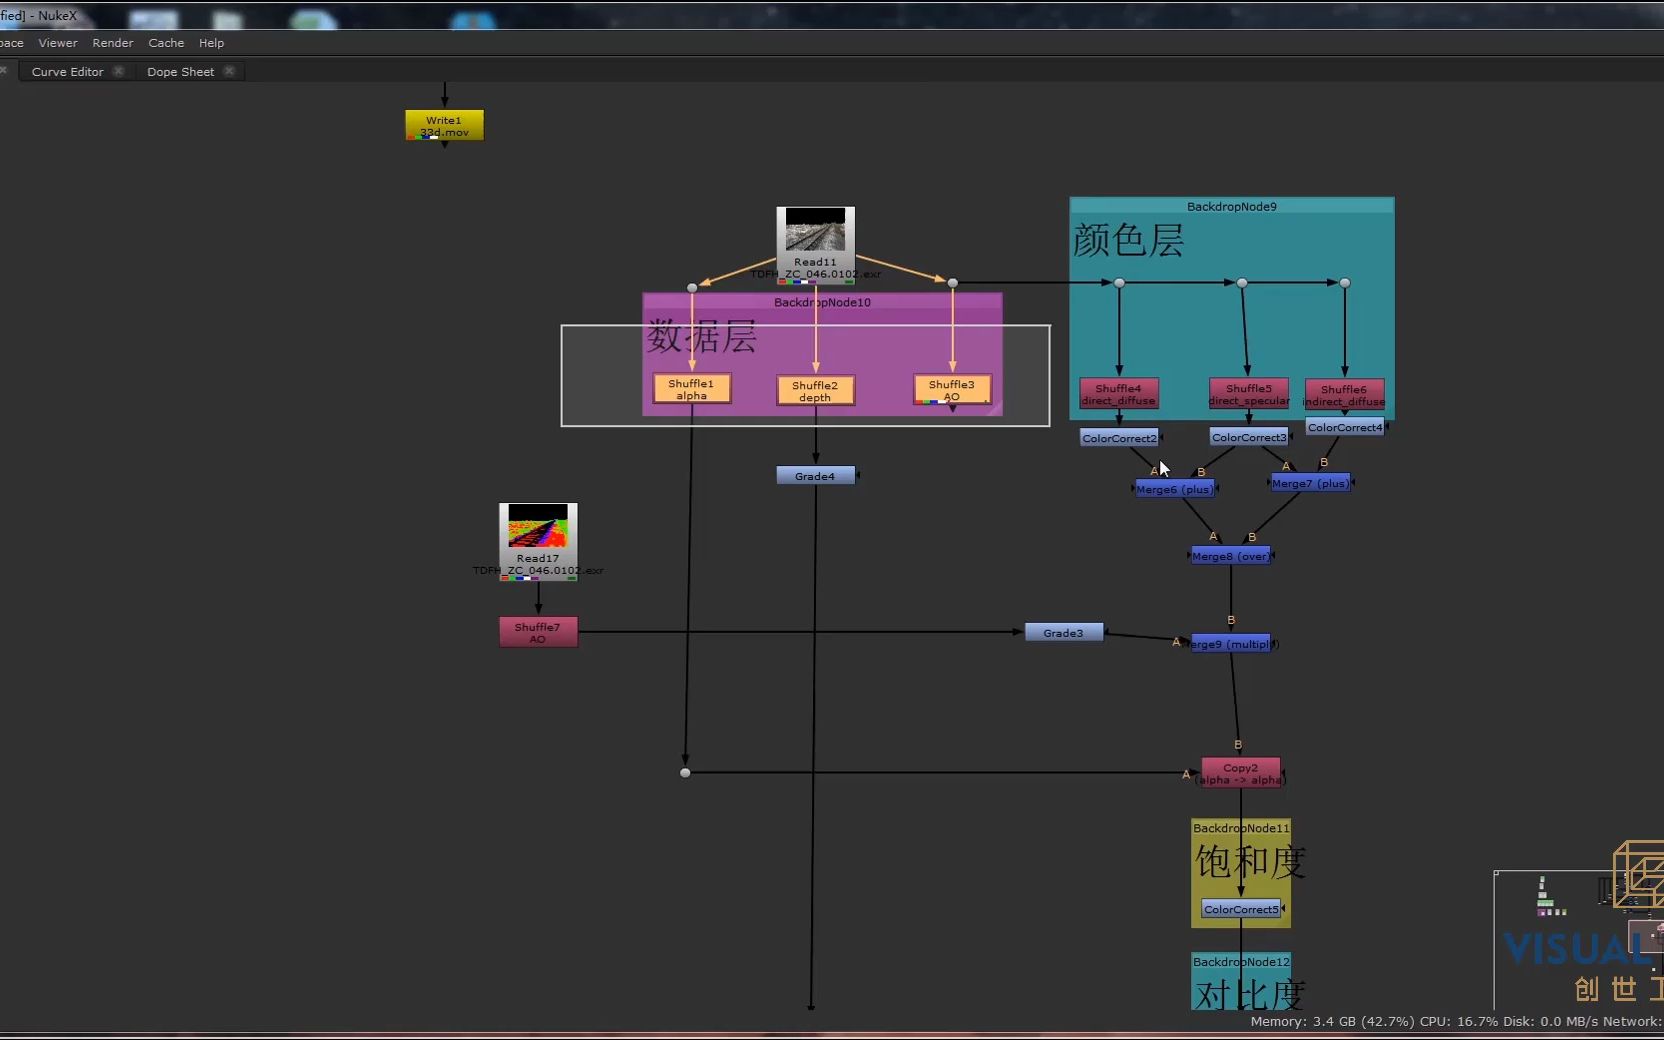Screen dimensions: 1664x1040
Task: Select the Shuffle6 indirect_diffuse node
Action: 1344,395
